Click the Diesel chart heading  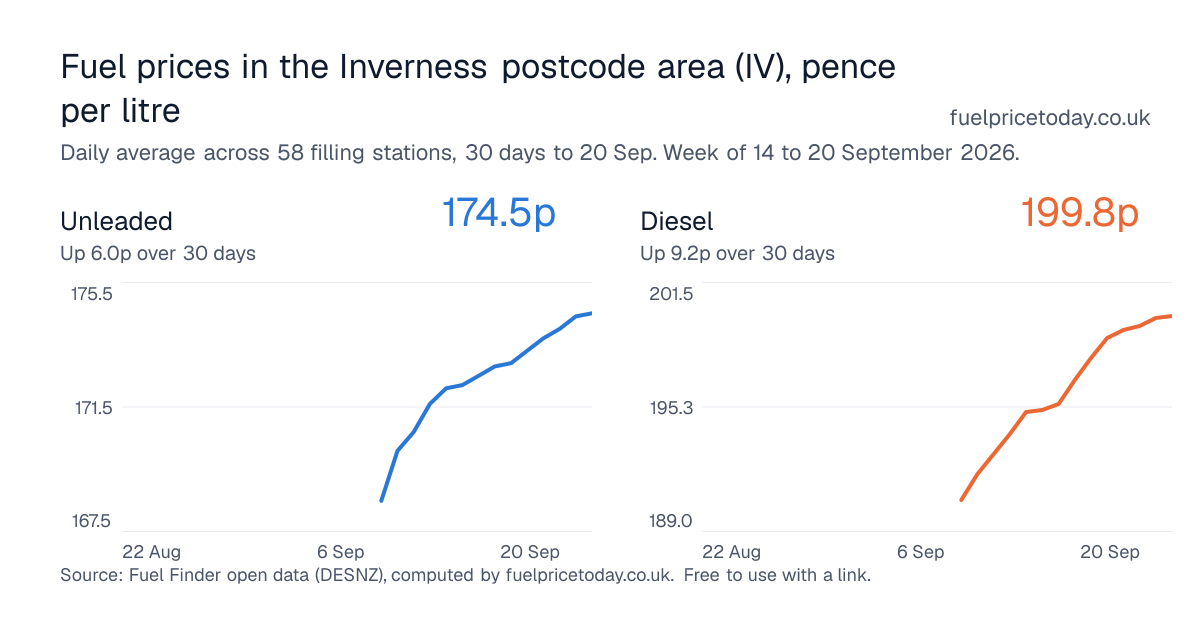(677, 221)
